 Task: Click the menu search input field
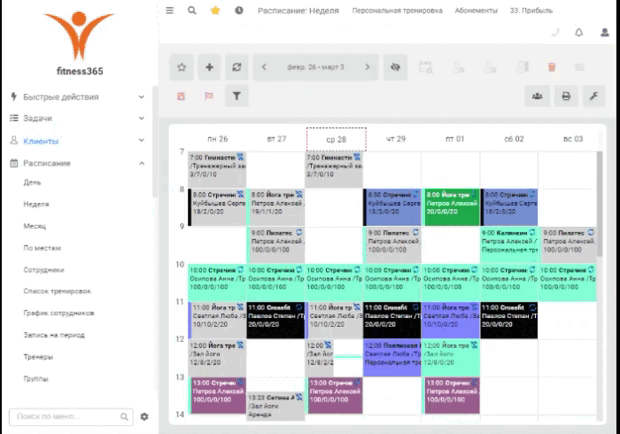(71, 417)
